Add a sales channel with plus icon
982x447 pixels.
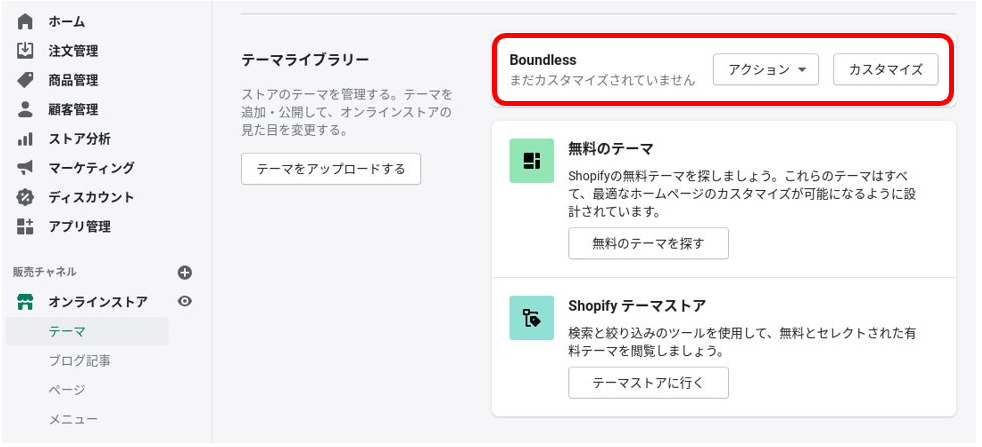185,272
